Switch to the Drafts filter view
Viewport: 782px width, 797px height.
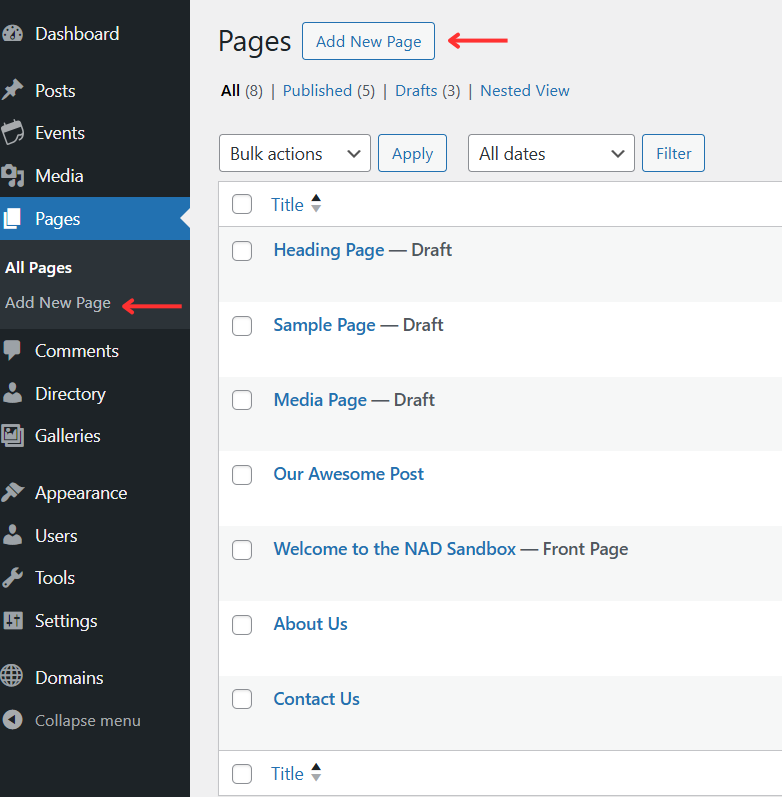[416, 91]
